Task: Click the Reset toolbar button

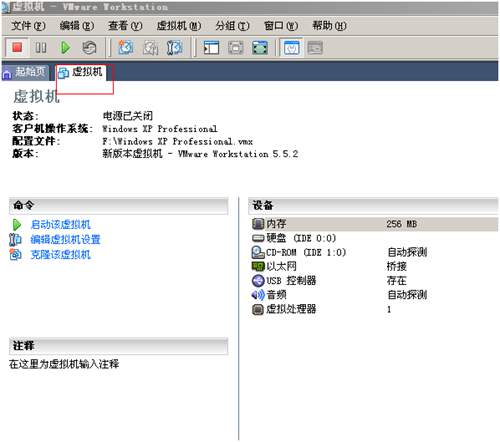Action: [89, 48]
